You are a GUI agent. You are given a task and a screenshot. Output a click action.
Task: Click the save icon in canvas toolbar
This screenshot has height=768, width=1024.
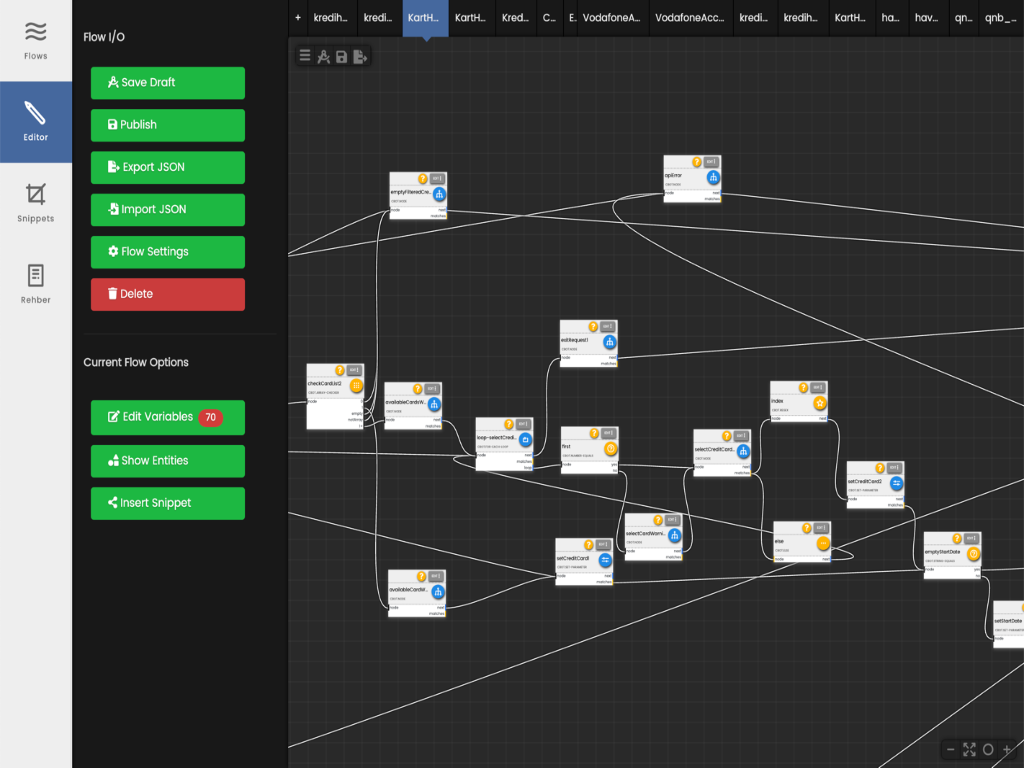(x=341, y=57)
